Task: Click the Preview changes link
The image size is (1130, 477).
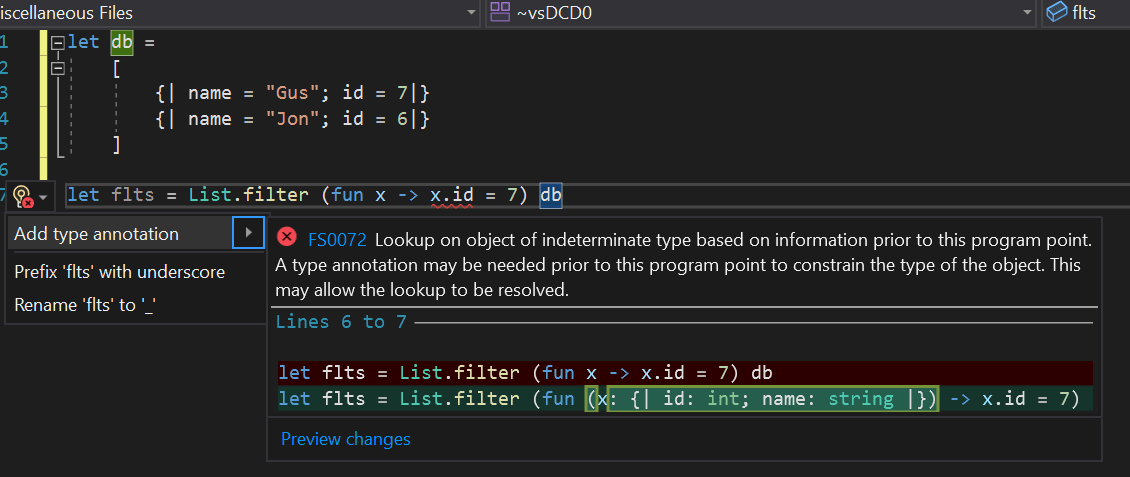Action: tap(346, 439)
